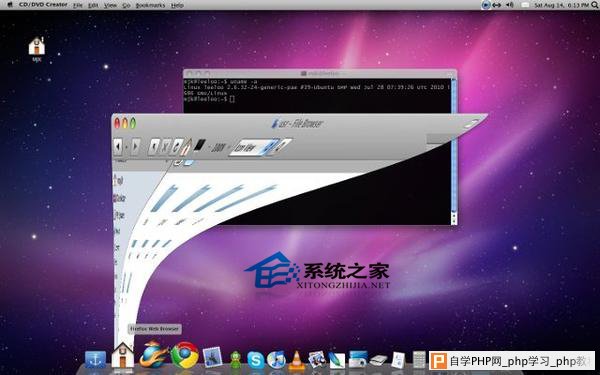
Task: Open the Spotlight search magnifier
Action: point(595,5)
